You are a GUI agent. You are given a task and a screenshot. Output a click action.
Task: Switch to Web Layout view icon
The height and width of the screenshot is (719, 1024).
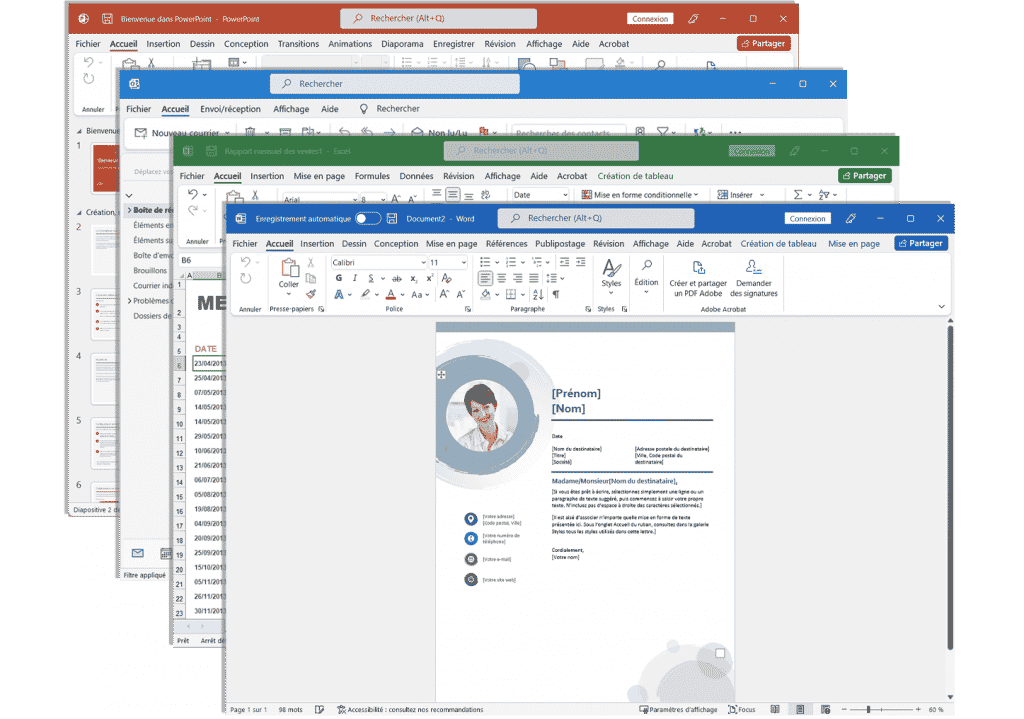pos(825,709)
